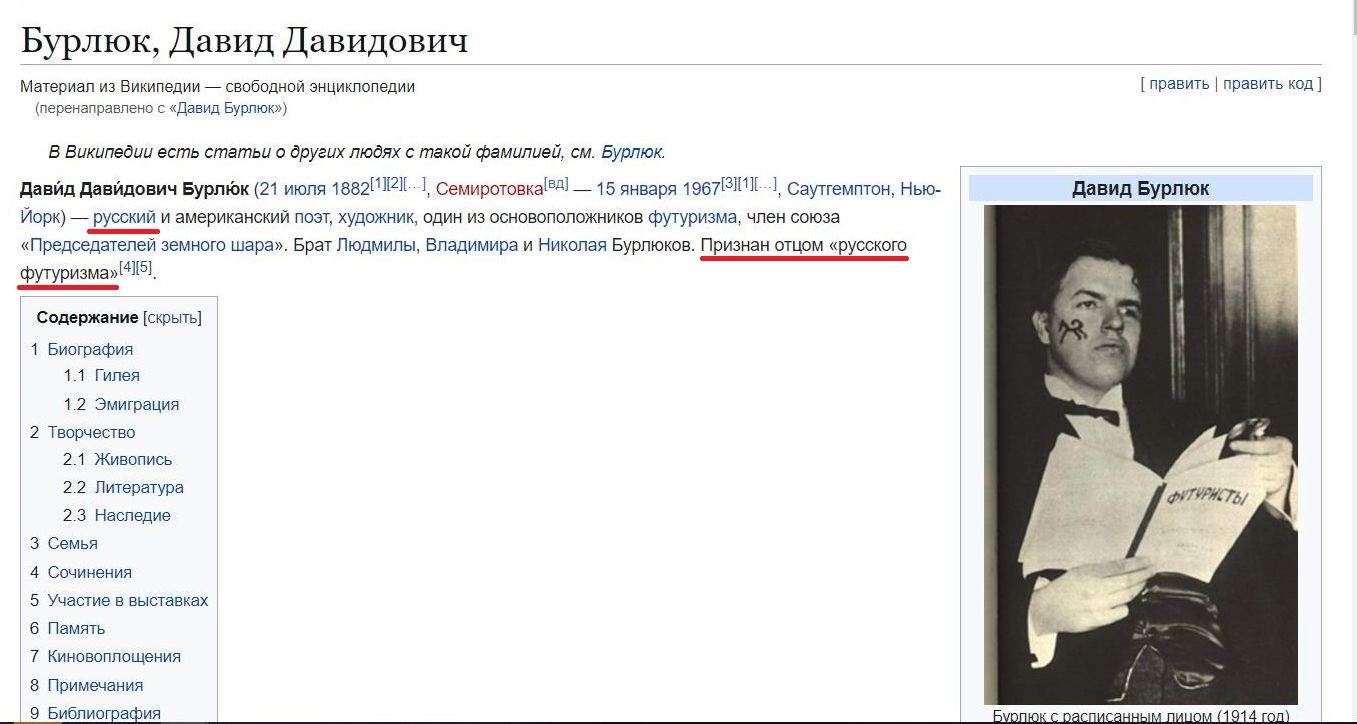The width and height of the screenshot is (1357, 724).
Task: Click the 'править код' link
Action: tap(1268, 83)
